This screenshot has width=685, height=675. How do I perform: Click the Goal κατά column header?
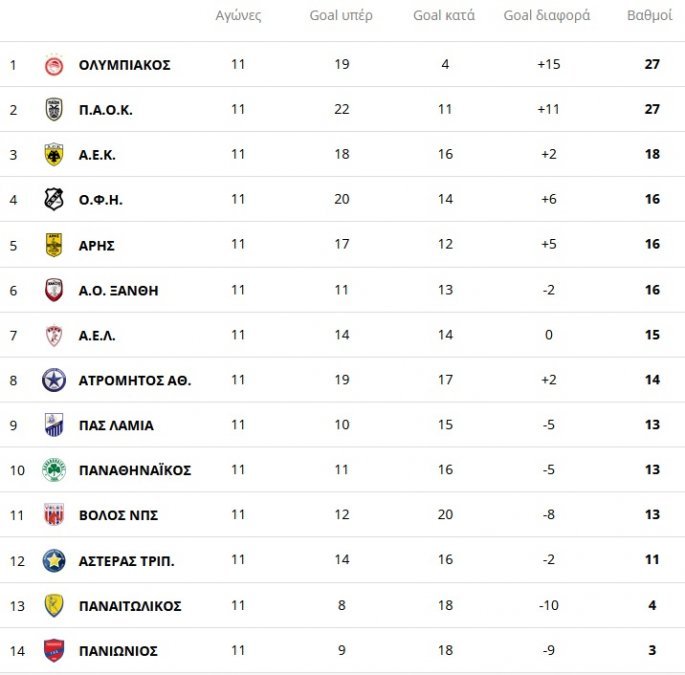(x=444, y=16)
